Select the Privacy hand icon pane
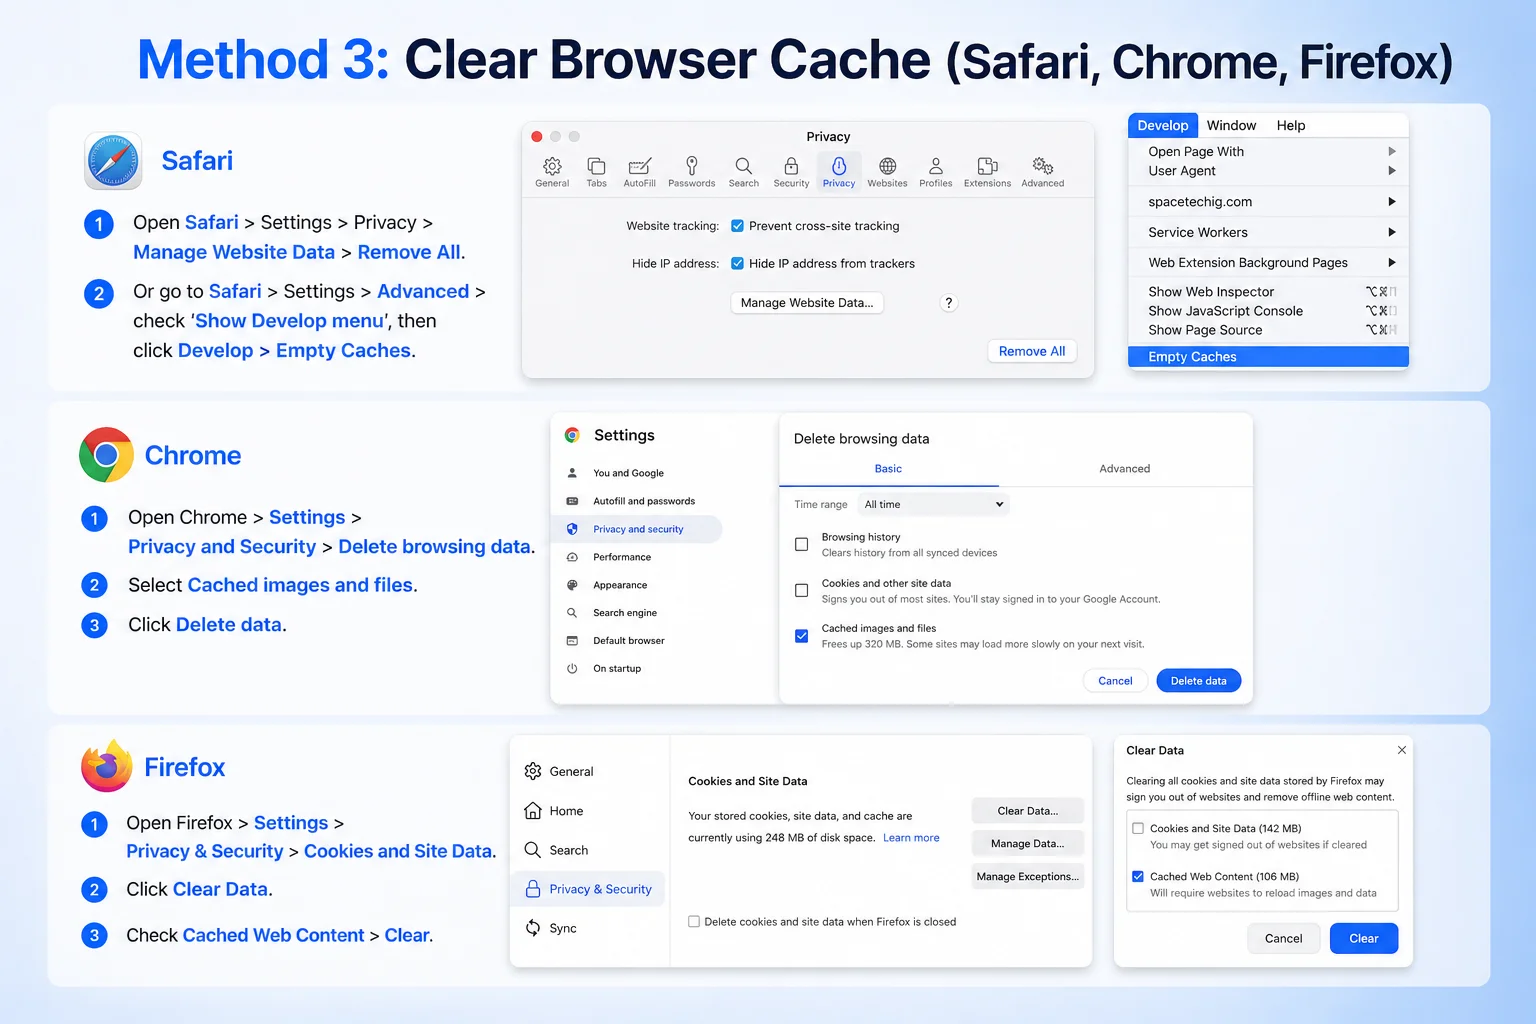Image resolution: width=1536 pixels, height=1024 pixels. click(839, 172)
